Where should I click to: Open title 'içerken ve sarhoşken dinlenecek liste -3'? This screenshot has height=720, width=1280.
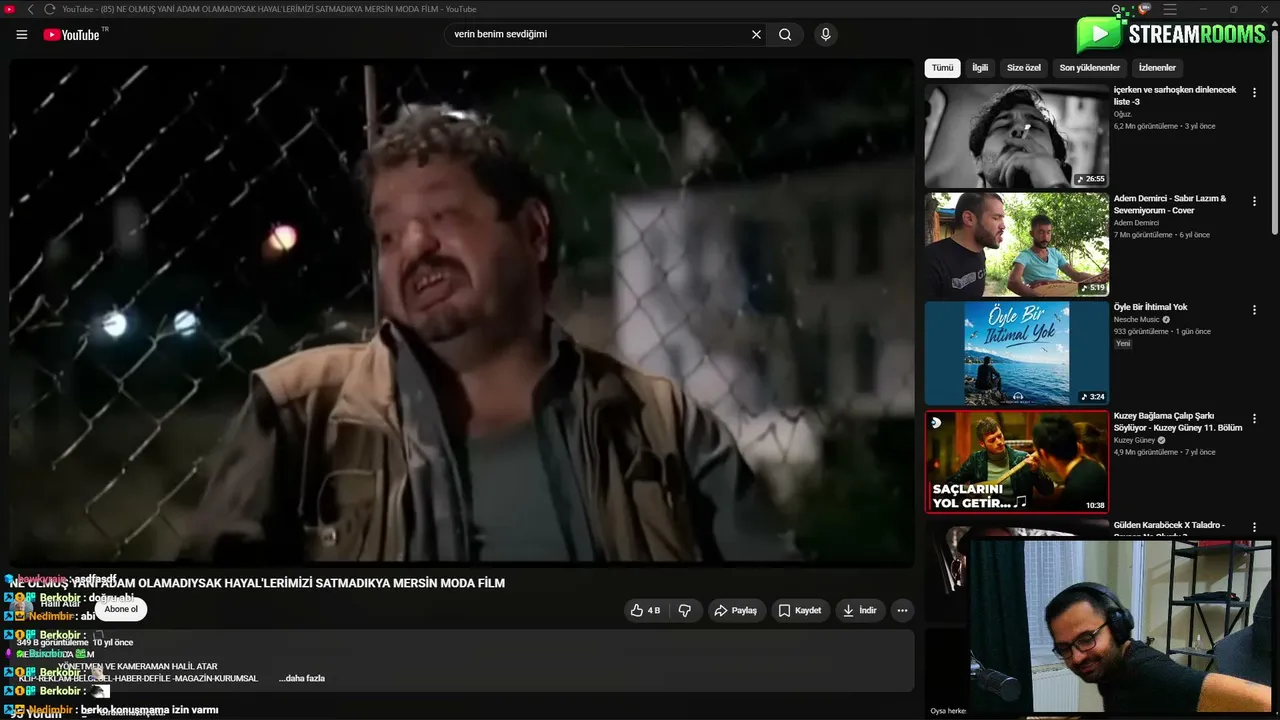click(x=1175, y=96)
